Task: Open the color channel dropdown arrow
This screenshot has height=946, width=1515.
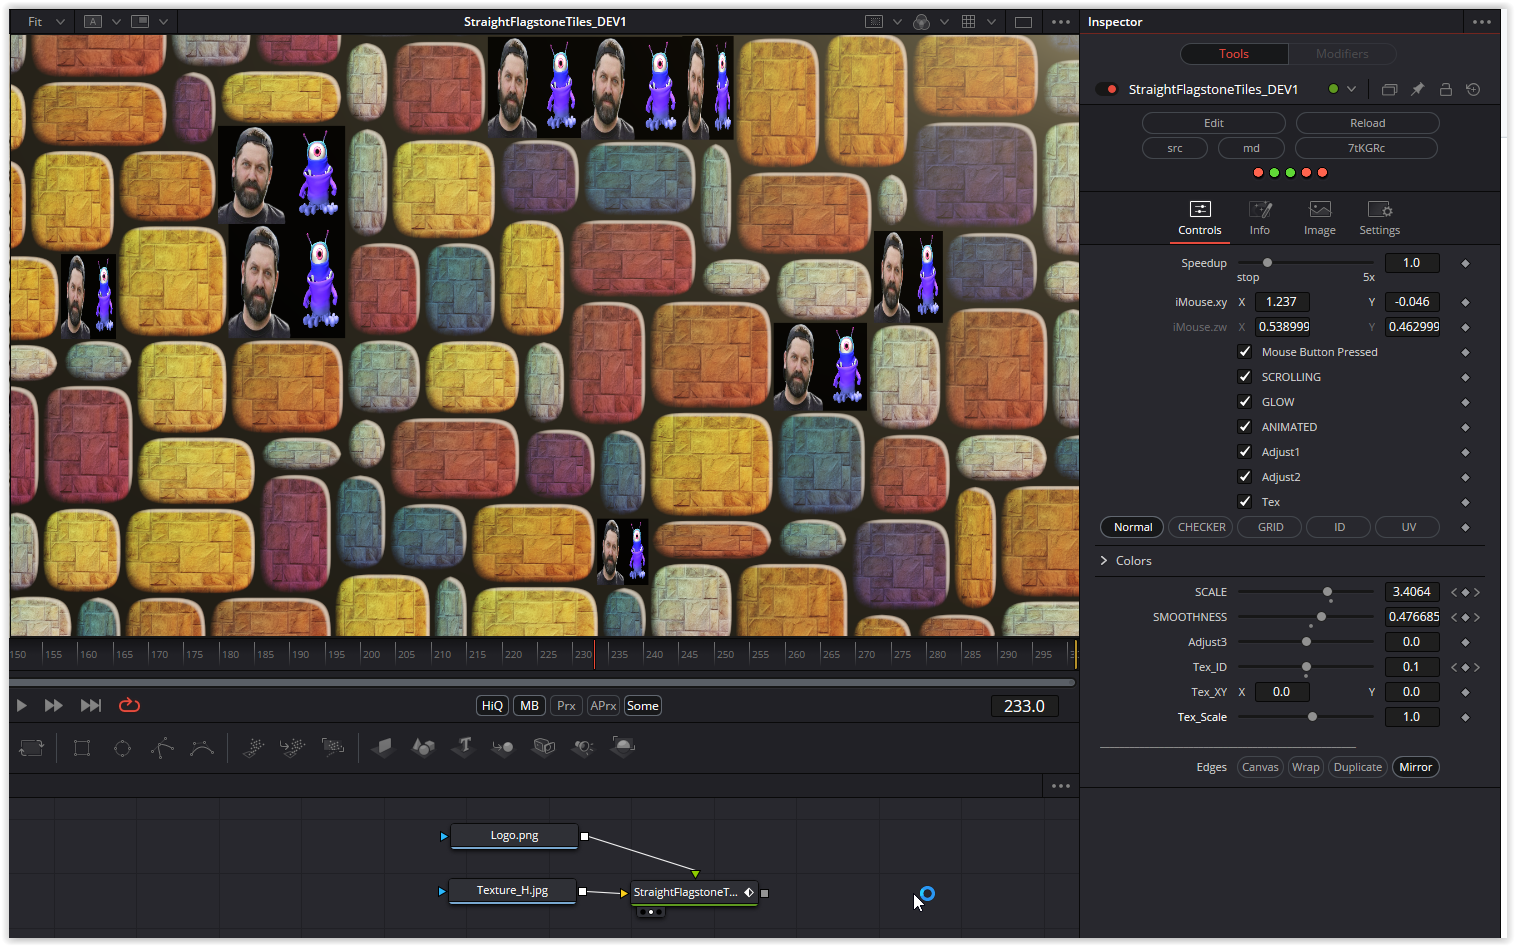Action: coord(944,22)
